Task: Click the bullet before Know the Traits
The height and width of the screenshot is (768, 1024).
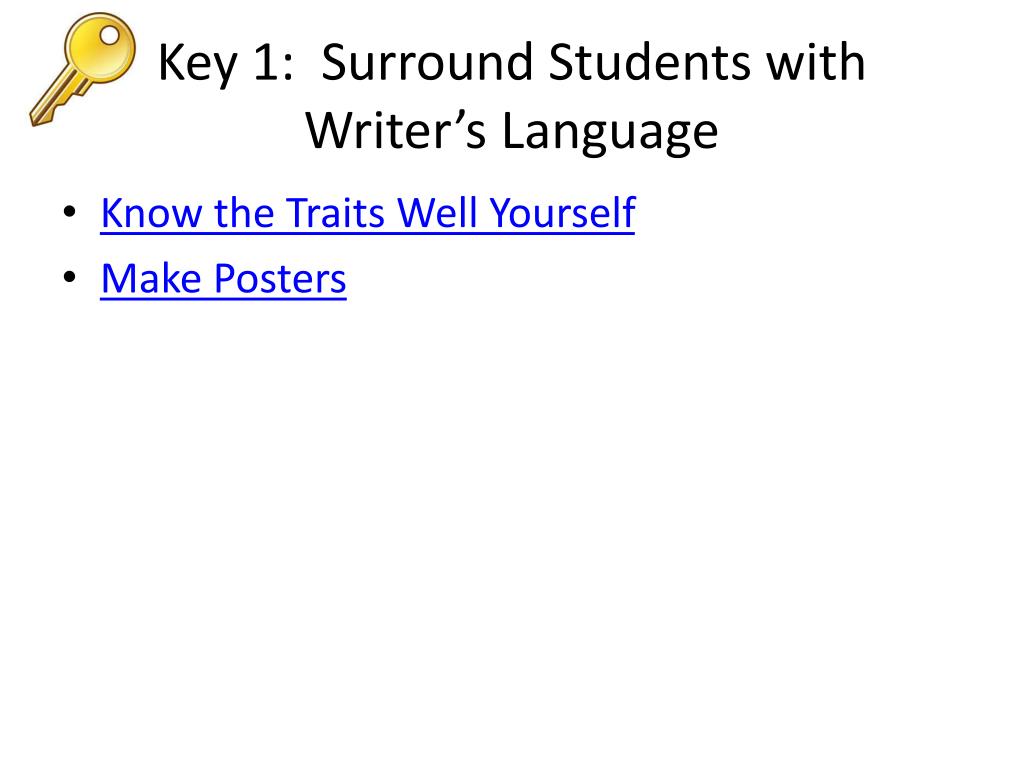Action: tap(70, 212)
